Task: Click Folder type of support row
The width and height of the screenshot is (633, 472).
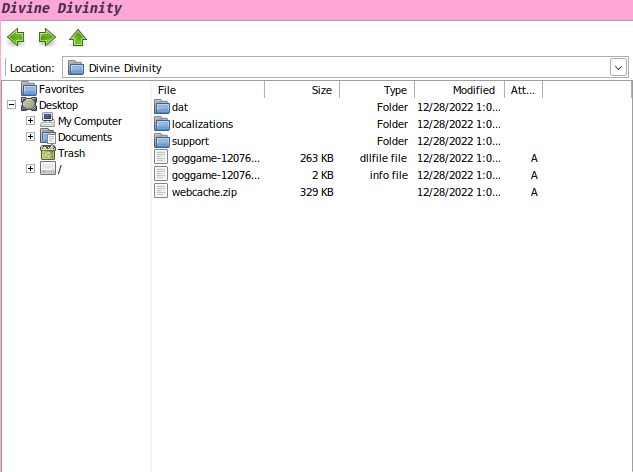Action: (392, 141)
